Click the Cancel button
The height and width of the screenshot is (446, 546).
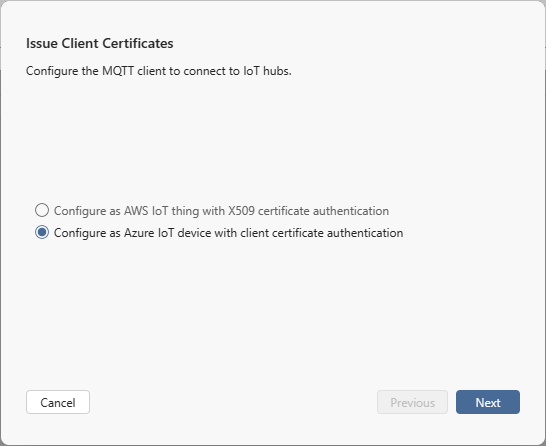point(58,402)
